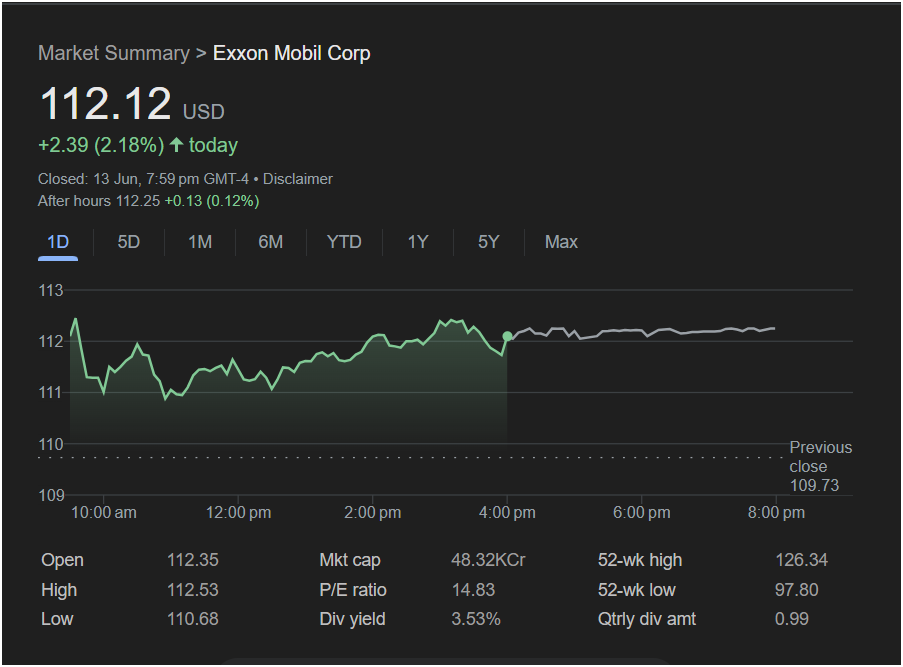
Task: Click the Low value 110.68
Action: pyautogui.click(x=193, y=619)
